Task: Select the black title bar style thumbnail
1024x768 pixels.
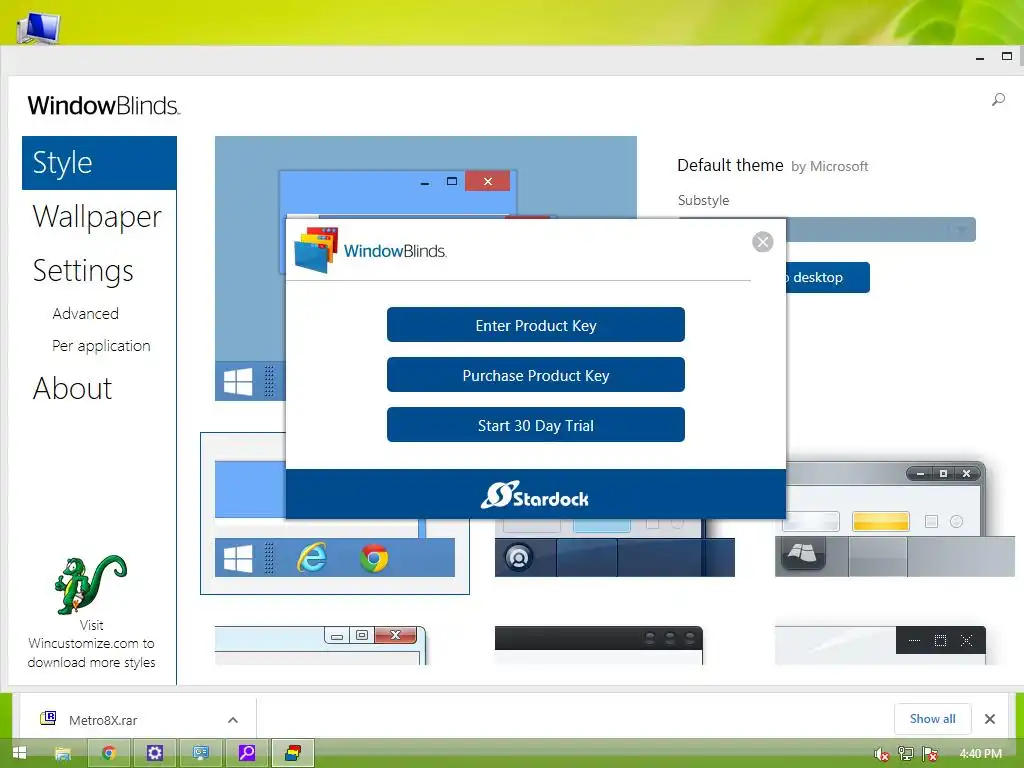Action: pyautogui.click(x=599, y=645)
